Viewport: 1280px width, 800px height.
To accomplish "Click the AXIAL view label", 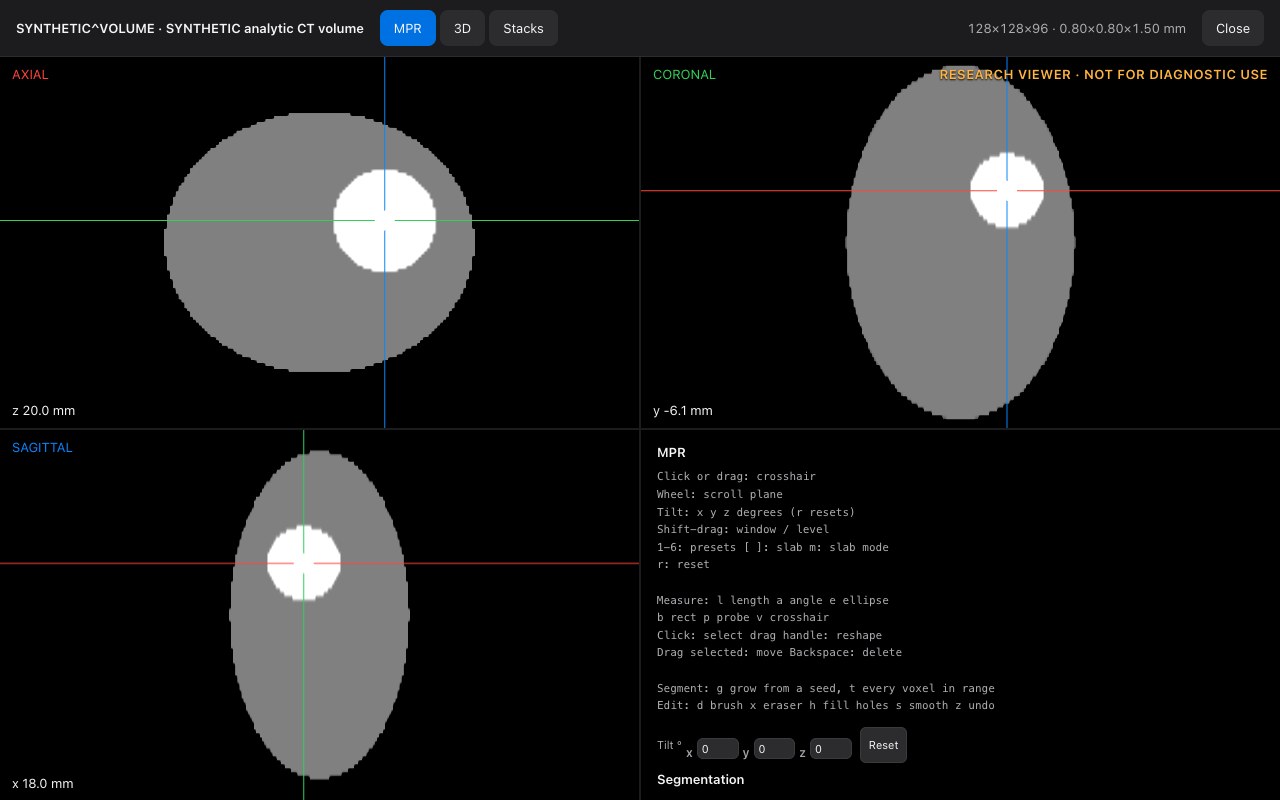I will coord(30,74).
